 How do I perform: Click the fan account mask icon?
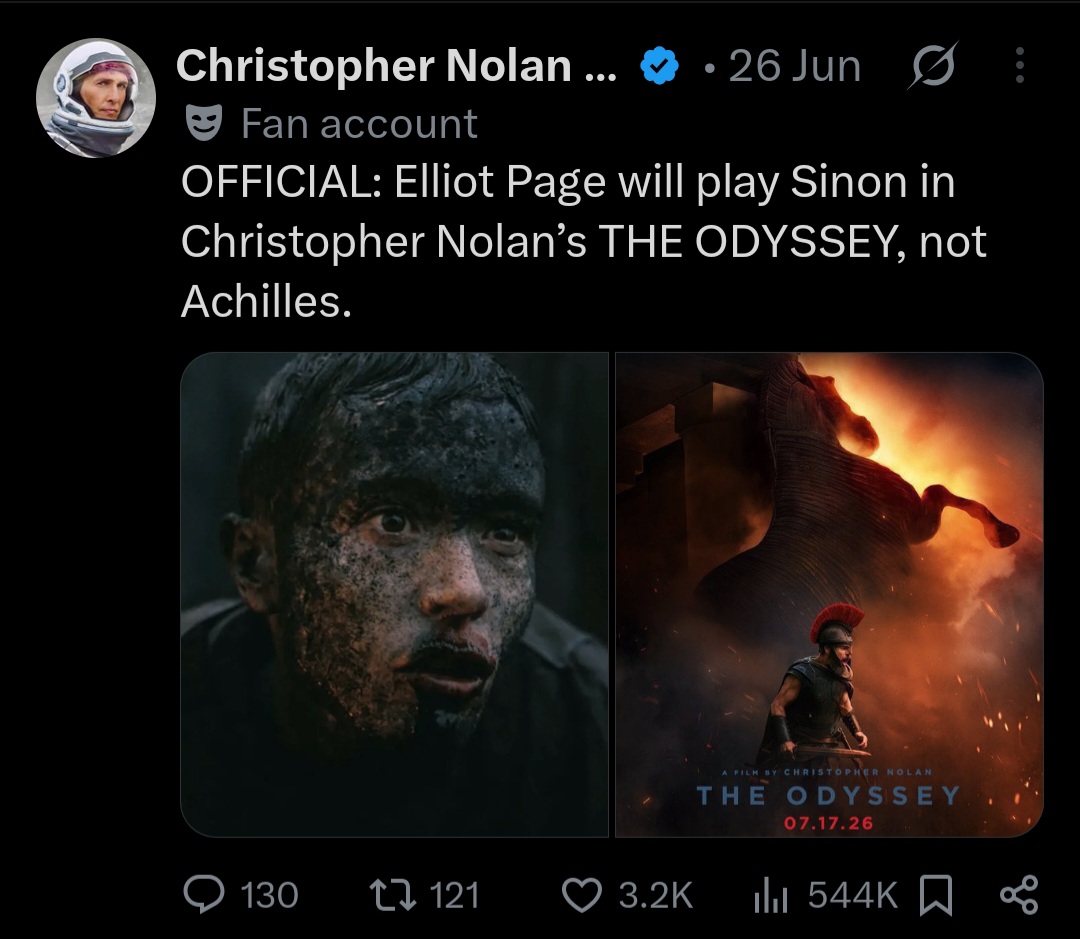(203, 123)
